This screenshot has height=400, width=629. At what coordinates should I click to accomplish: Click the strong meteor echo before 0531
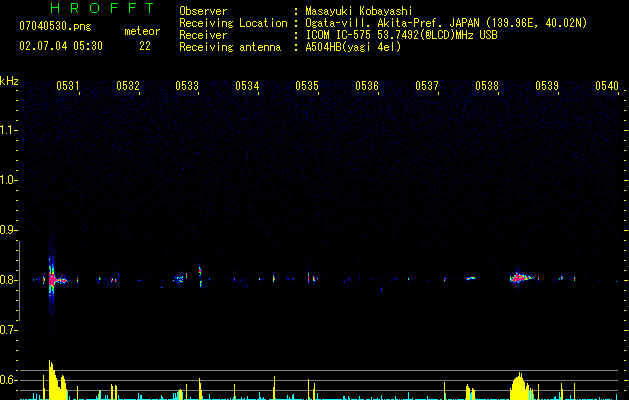tap(52, 280)
